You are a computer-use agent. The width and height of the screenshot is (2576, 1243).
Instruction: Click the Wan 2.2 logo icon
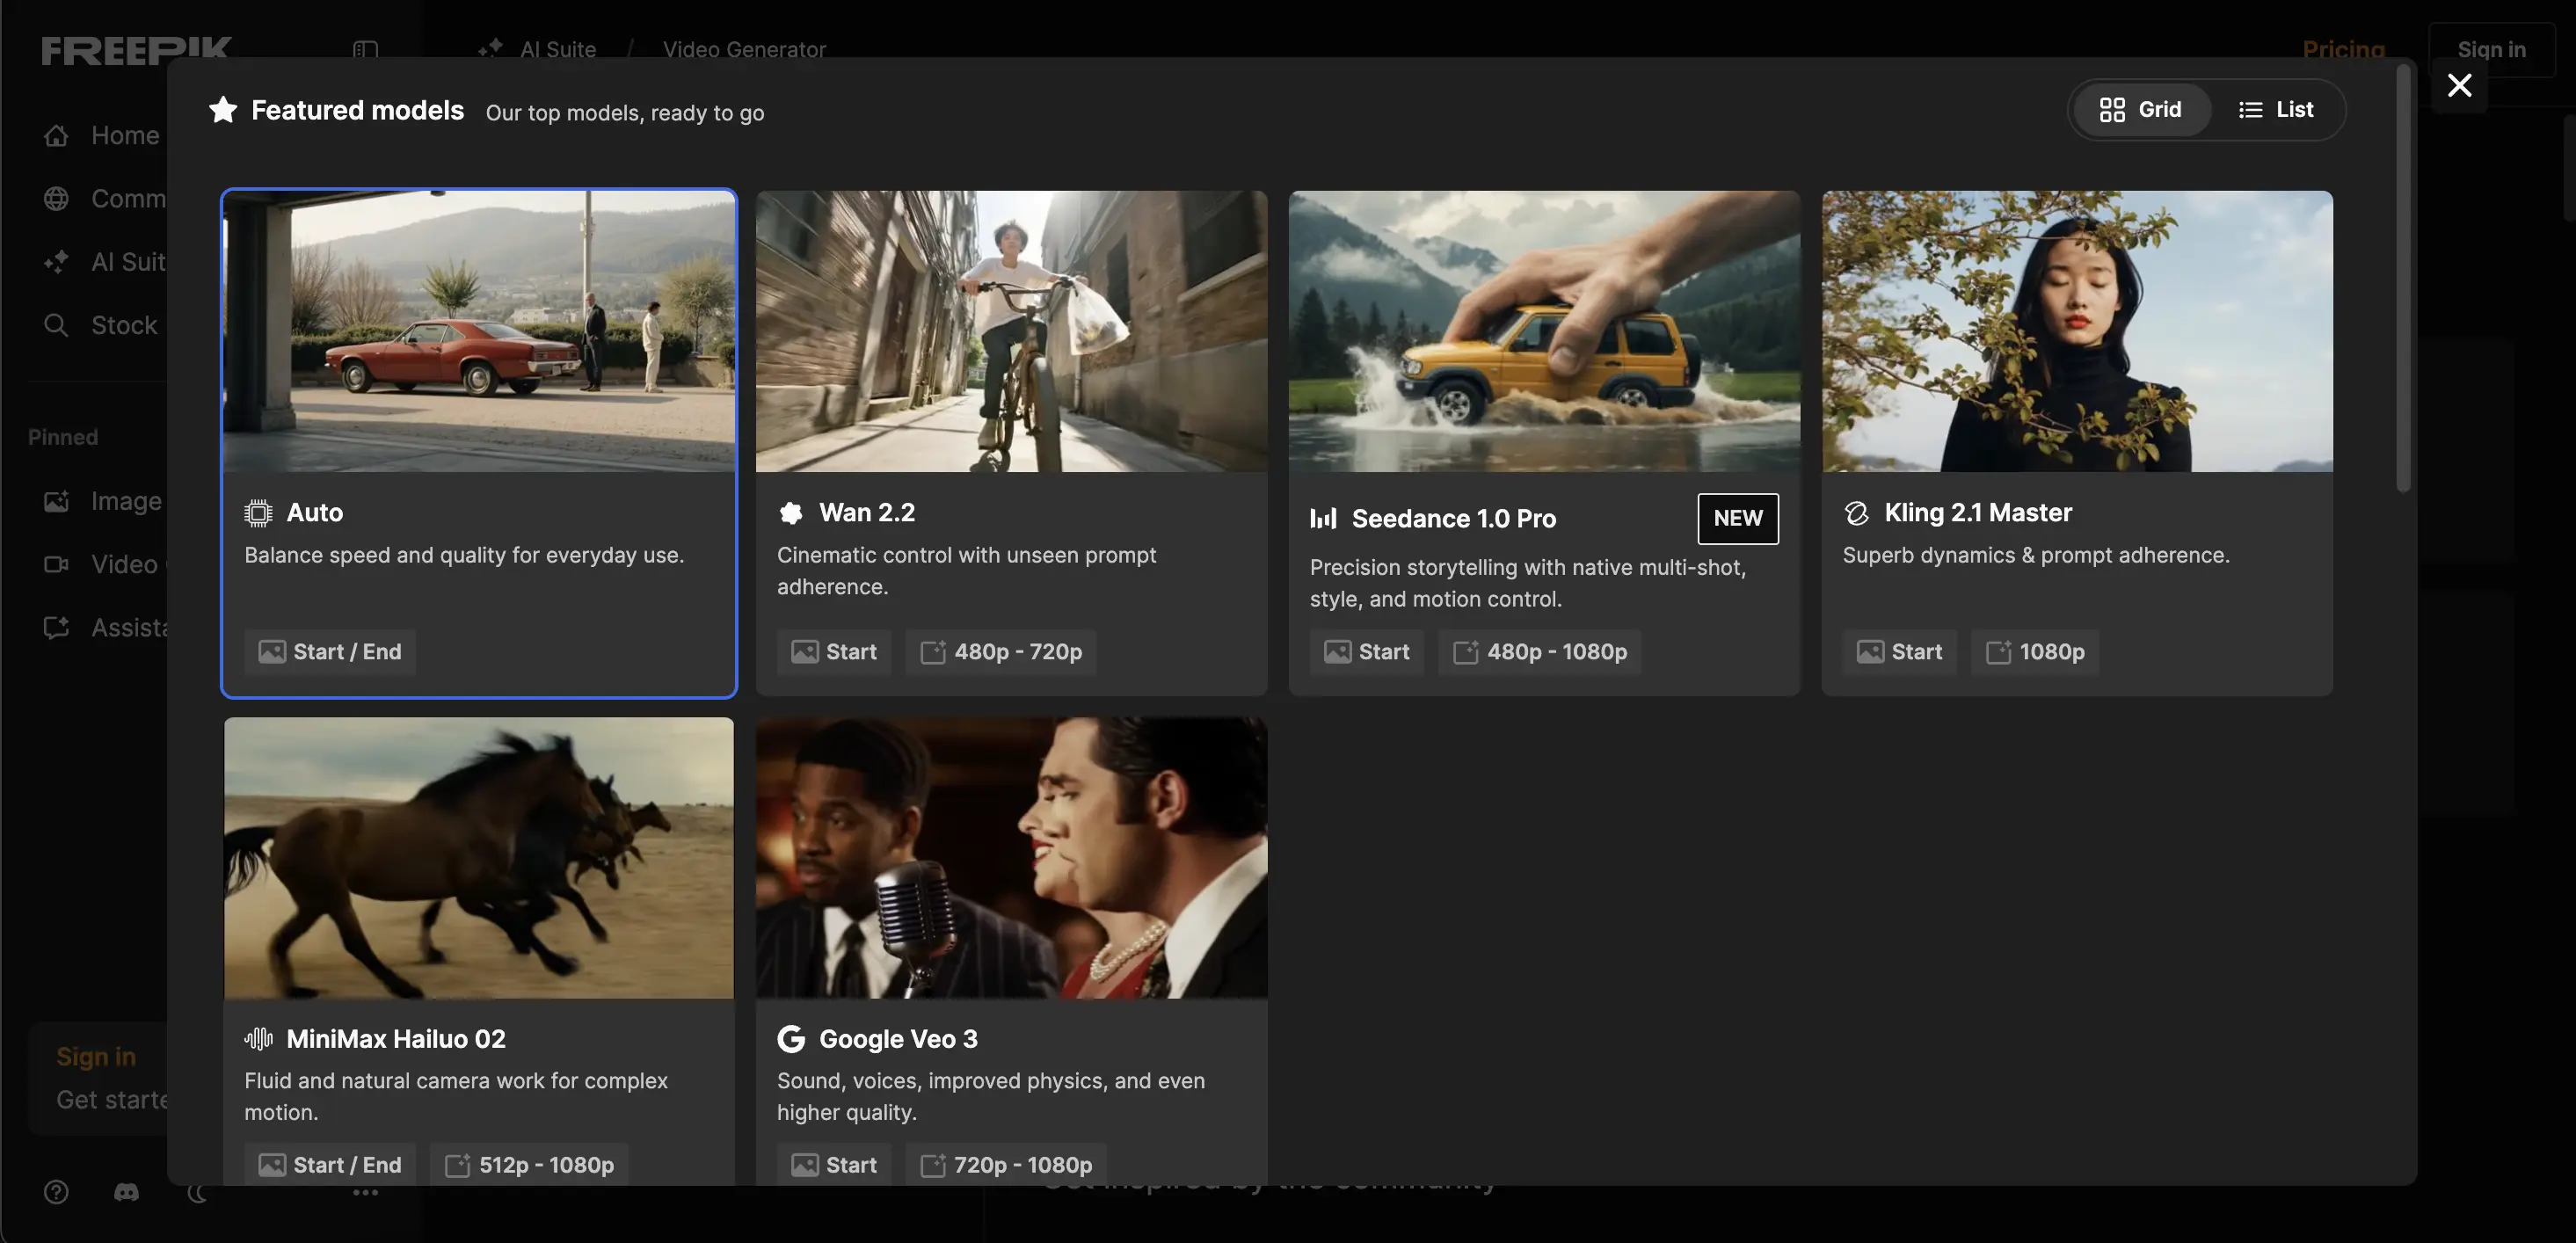point(791,513)
